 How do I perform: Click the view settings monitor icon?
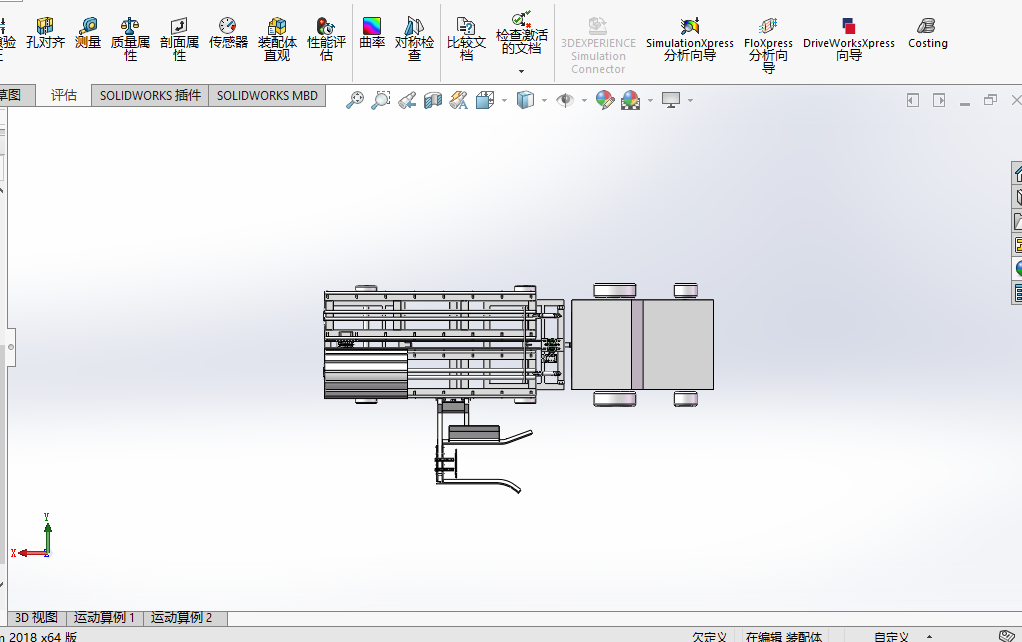click(671, 100)
